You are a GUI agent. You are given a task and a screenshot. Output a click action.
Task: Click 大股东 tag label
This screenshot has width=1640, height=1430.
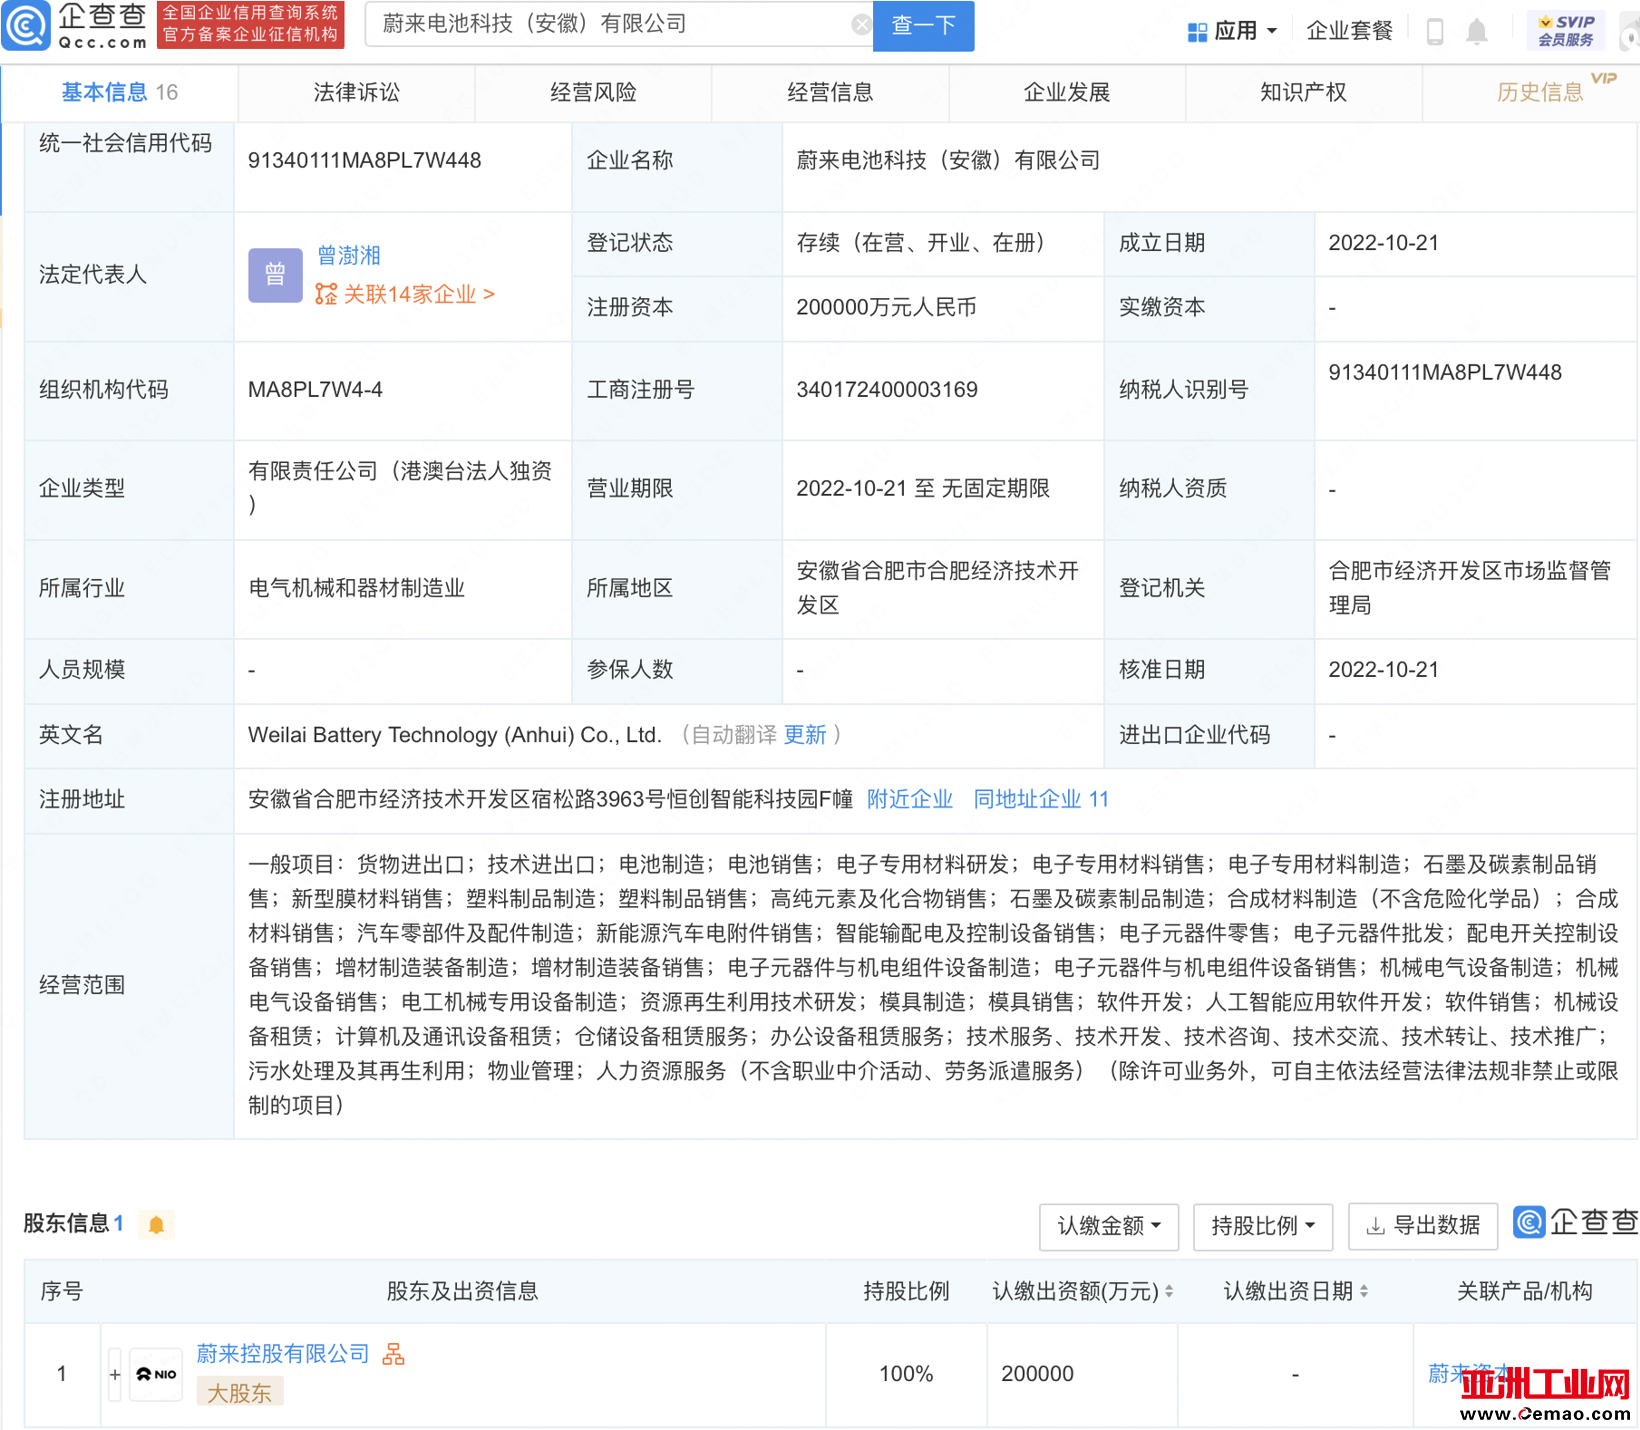[240, 1392]
